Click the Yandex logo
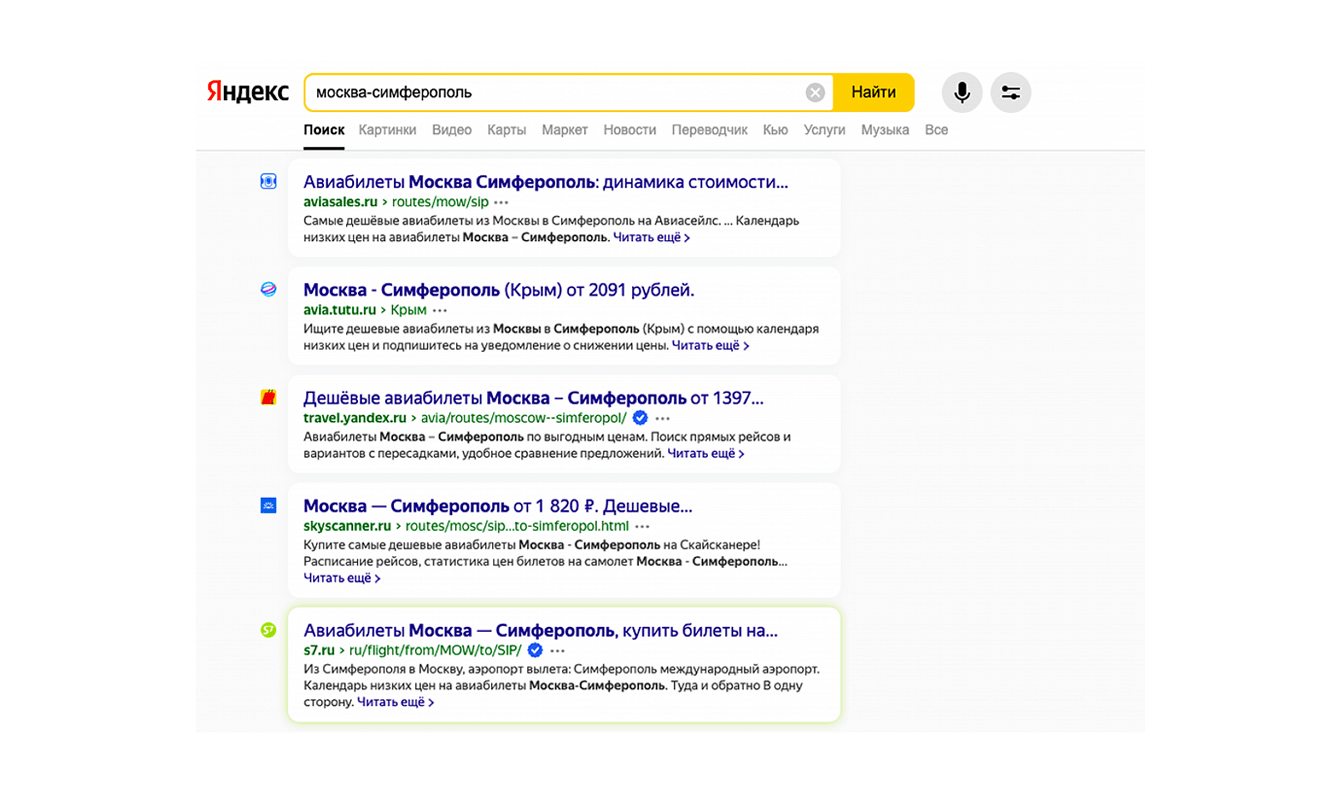This screenshot has width=1340, height=800. click(x=248, y=92)
